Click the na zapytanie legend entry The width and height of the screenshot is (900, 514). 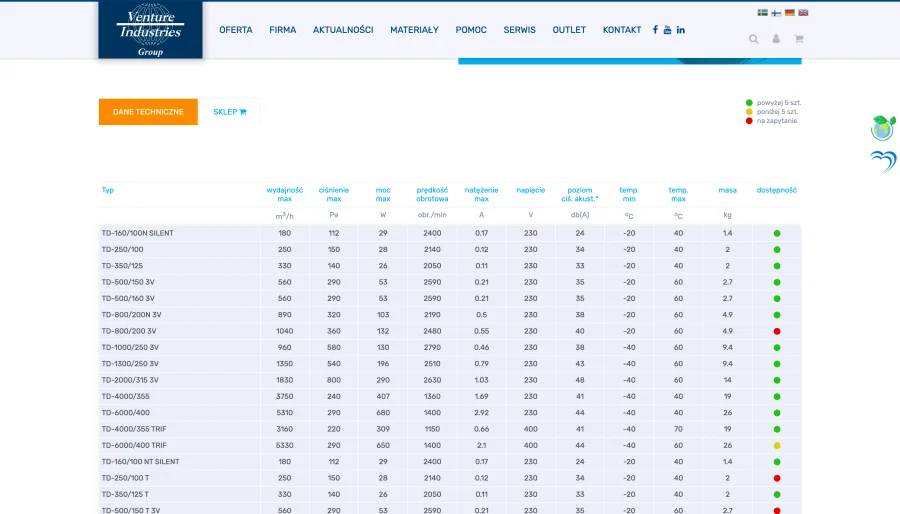pyautogui.click(x=771, y=121)
